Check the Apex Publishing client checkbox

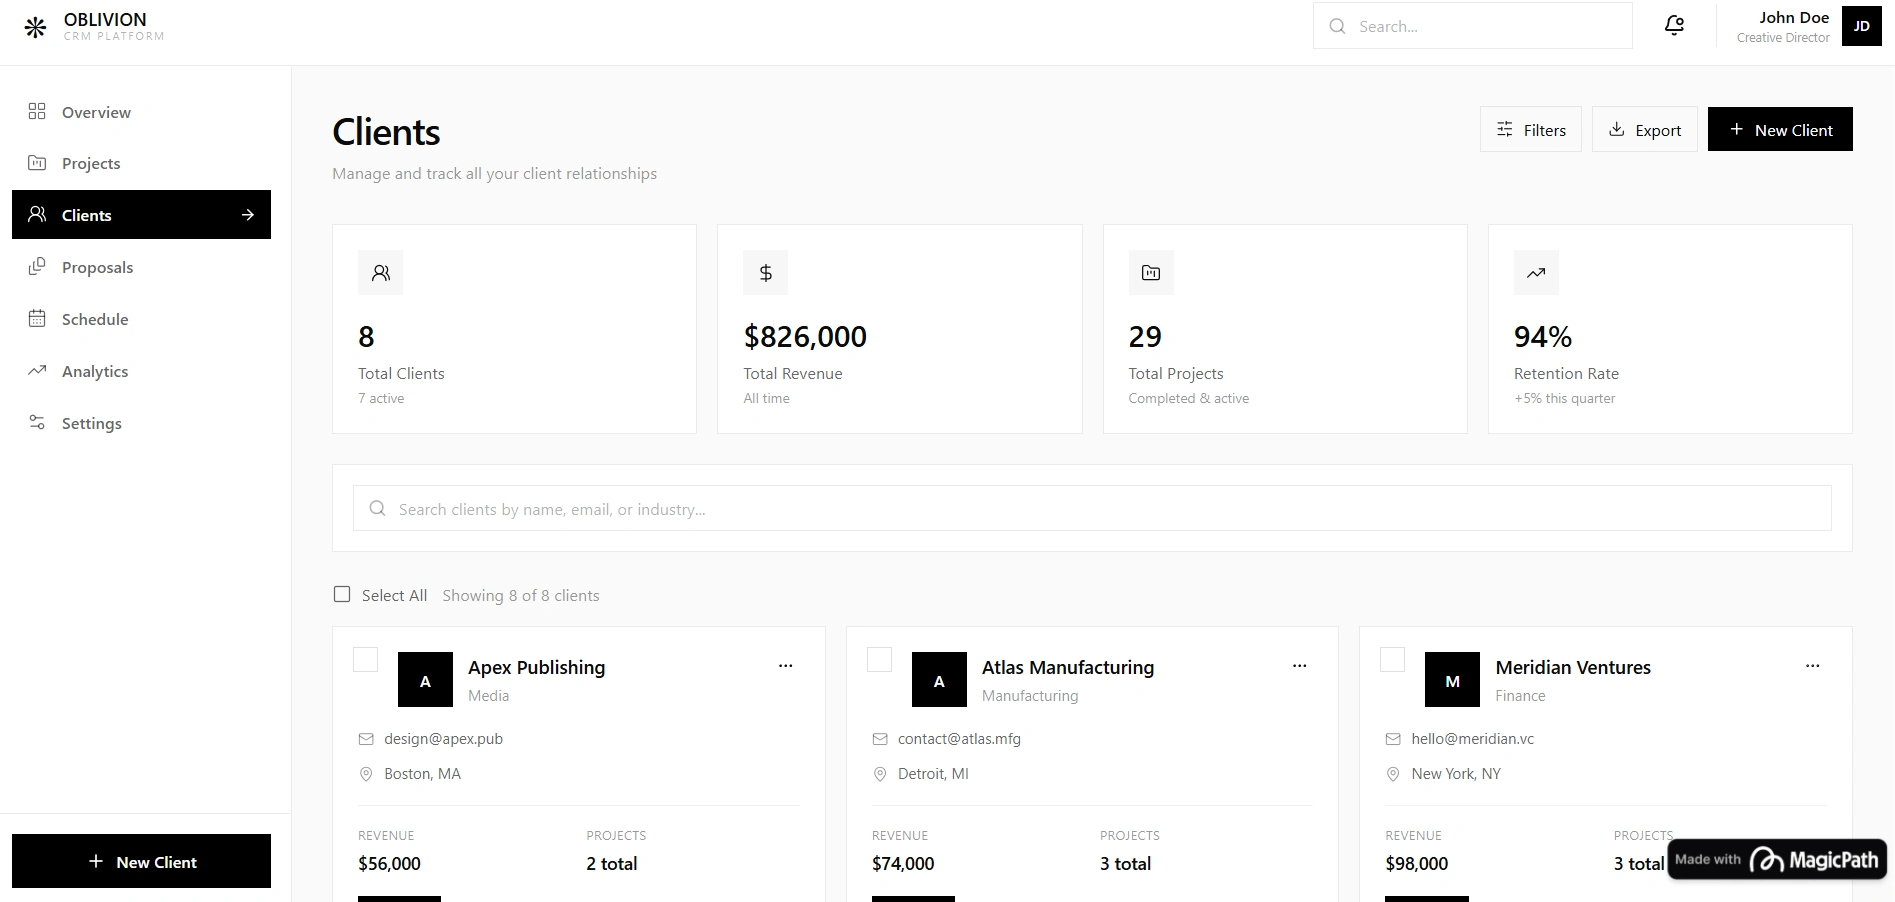click(365, 660)
